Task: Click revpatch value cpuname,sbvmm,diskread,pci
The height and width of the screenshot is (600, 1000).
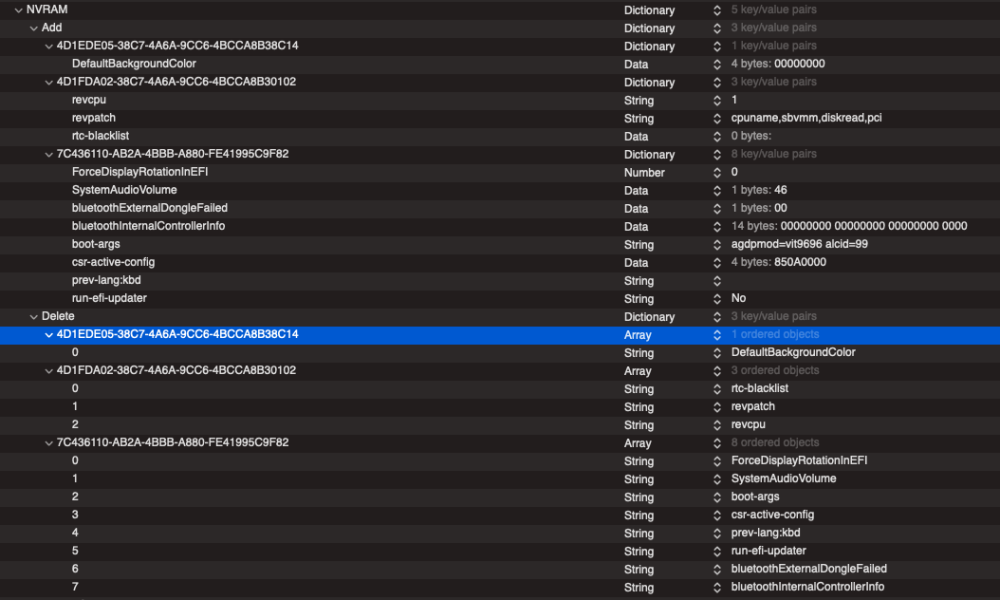Action: click(806, 118)
